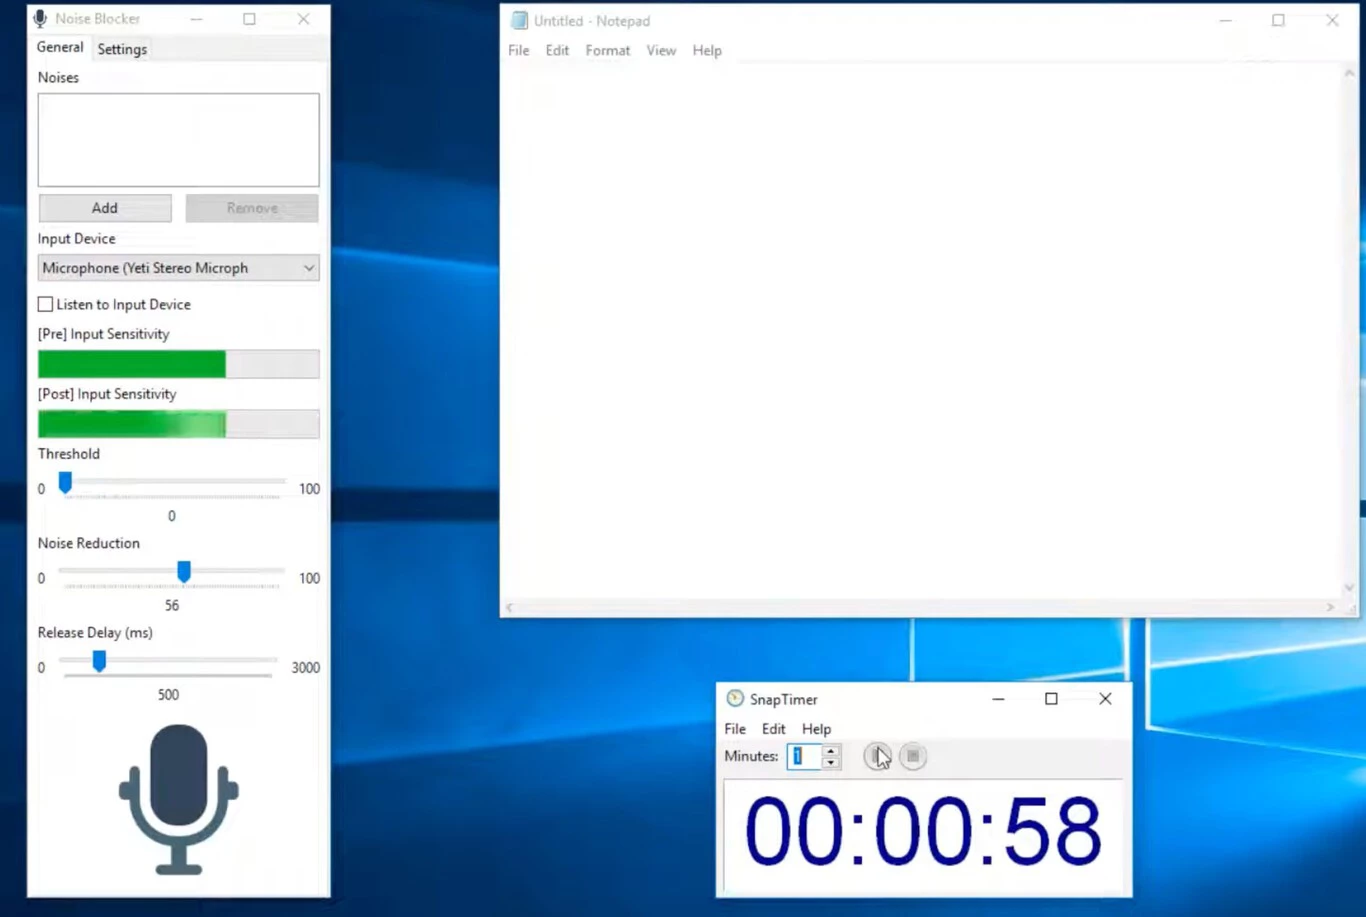1366x917 pixels.
Task: Open the Help menu in SnapTimer
Action: [x=816, y=729]
